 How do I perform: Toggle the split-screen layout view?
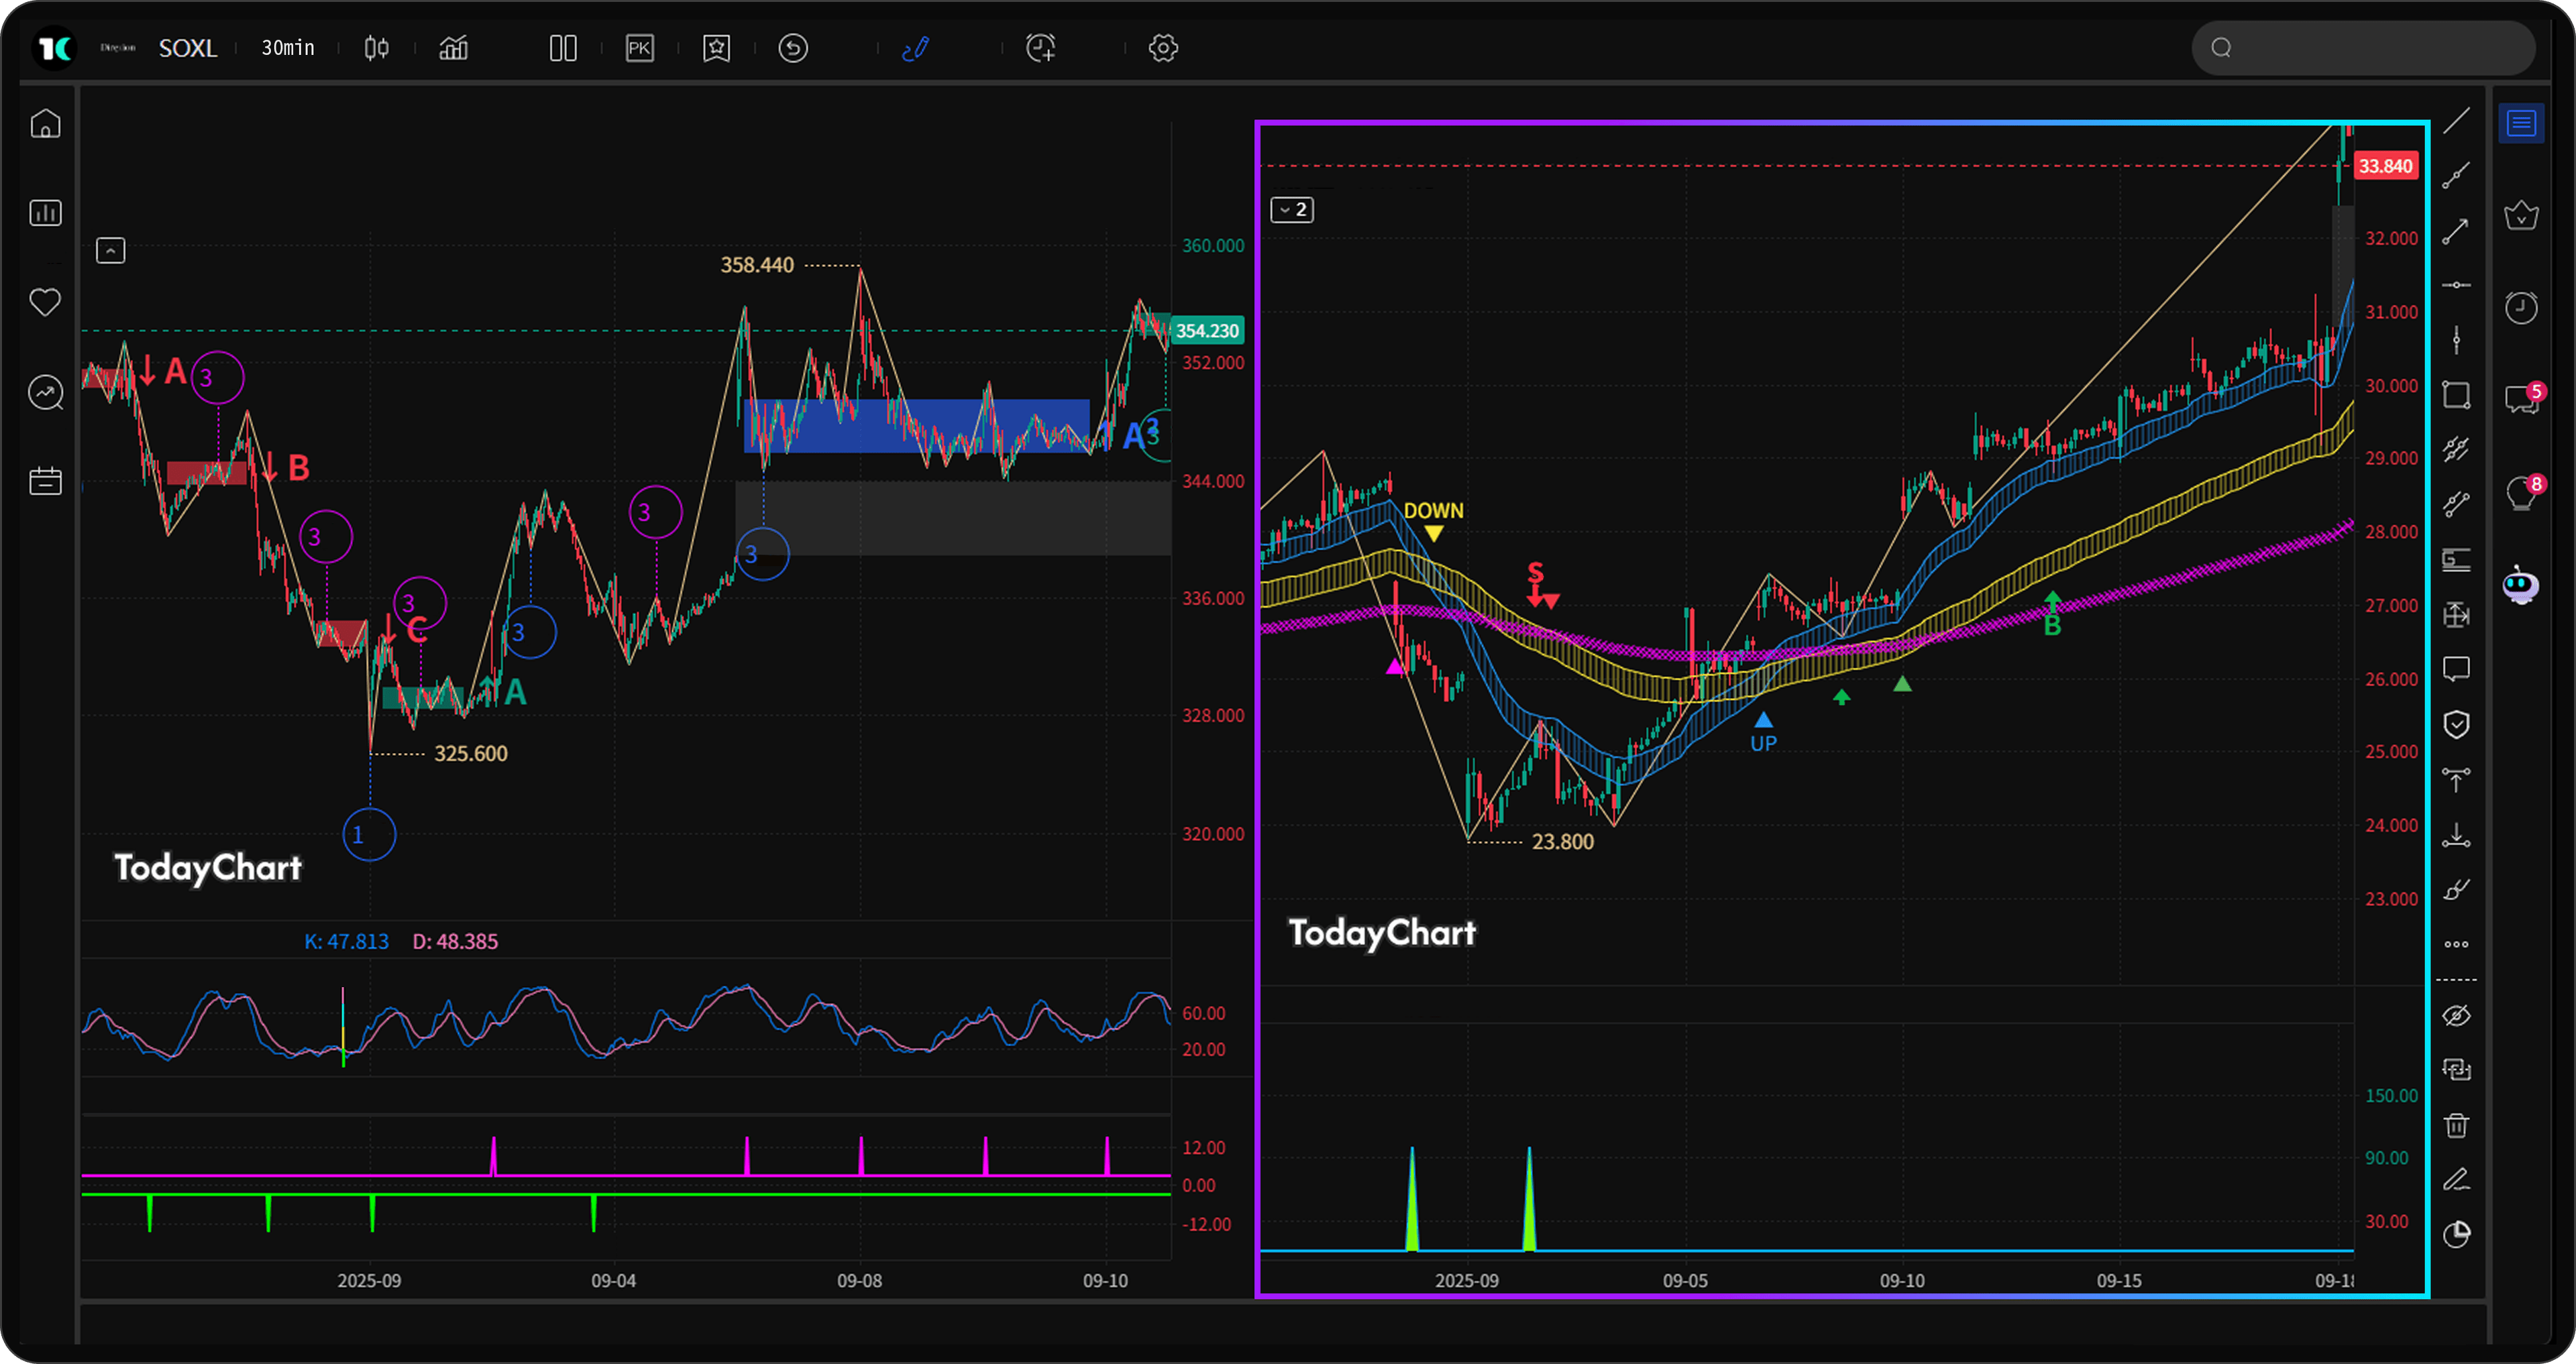[x=563, y=48]
